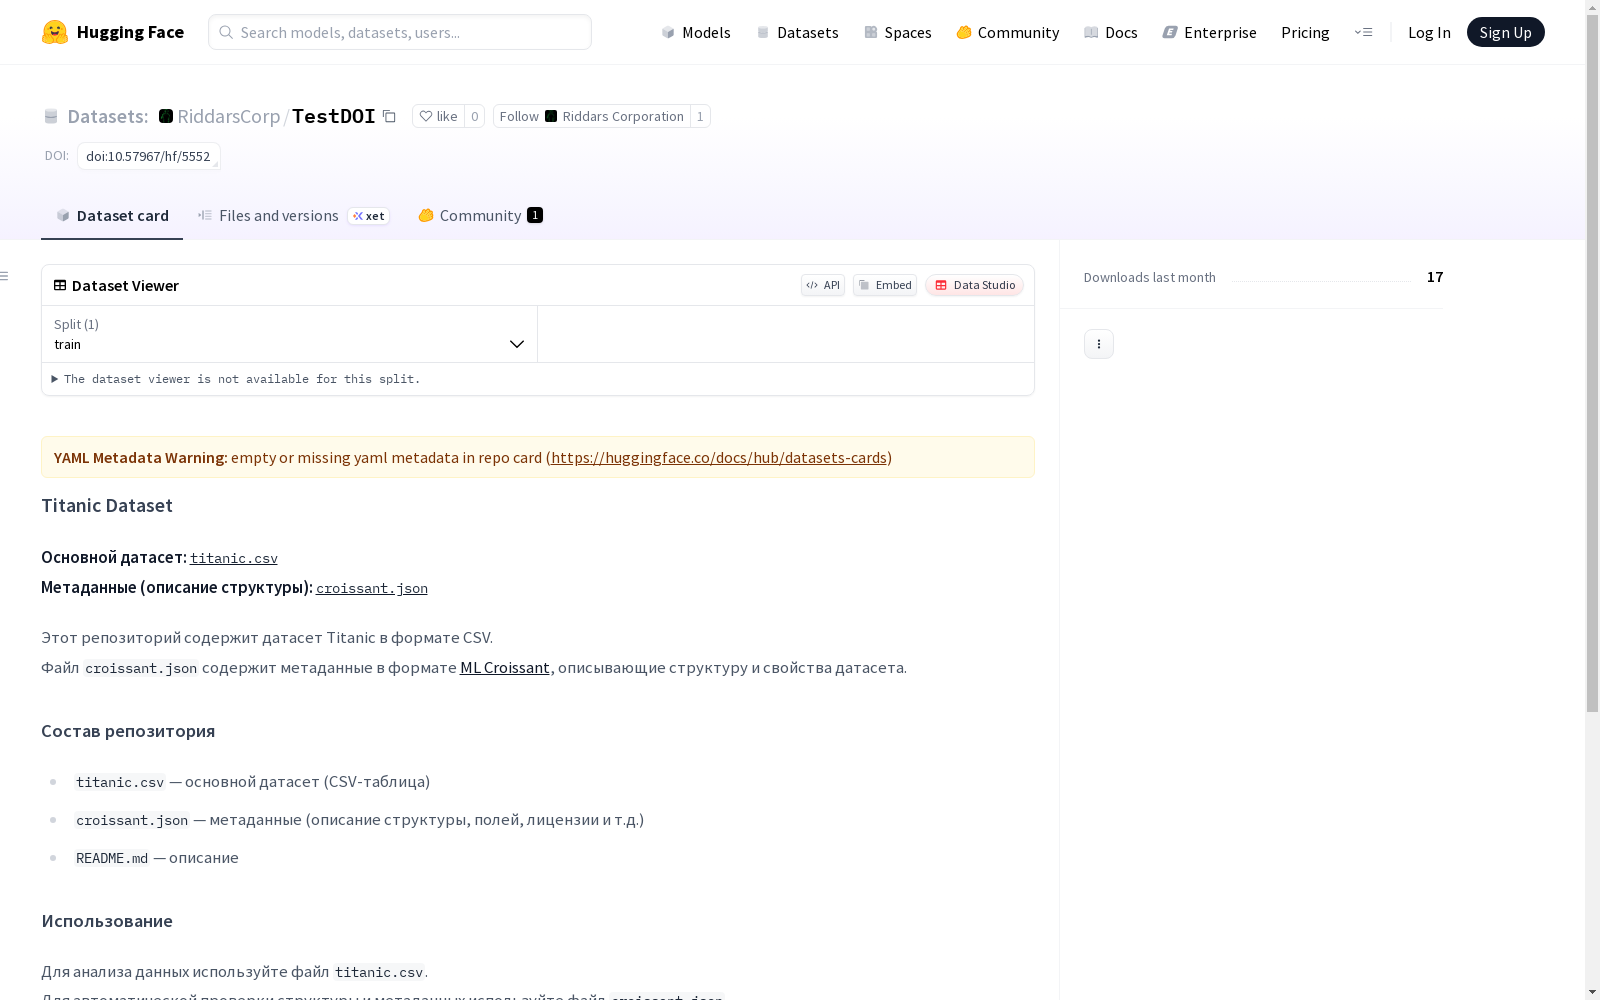Open the Community discussions tab

point(480,215)
